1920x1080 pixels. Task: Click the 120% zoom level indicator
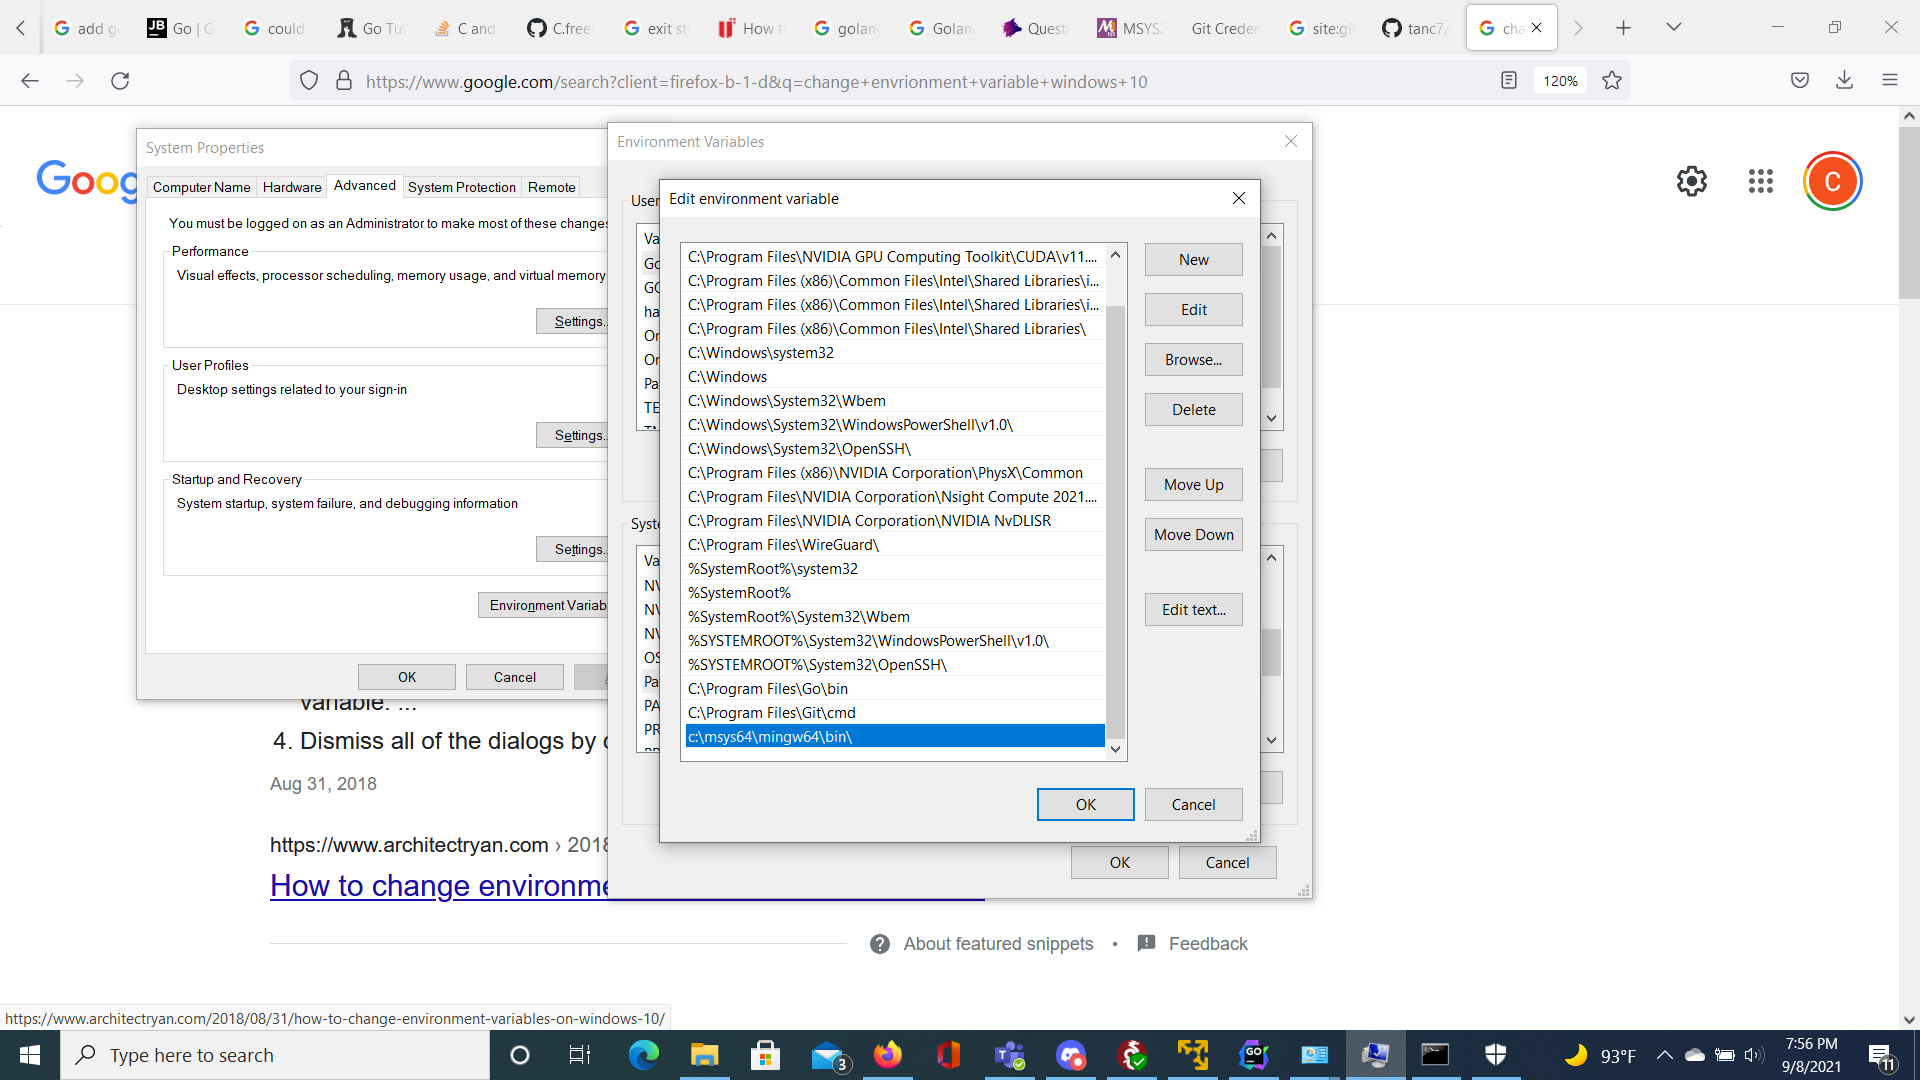tap(1560, 81)
